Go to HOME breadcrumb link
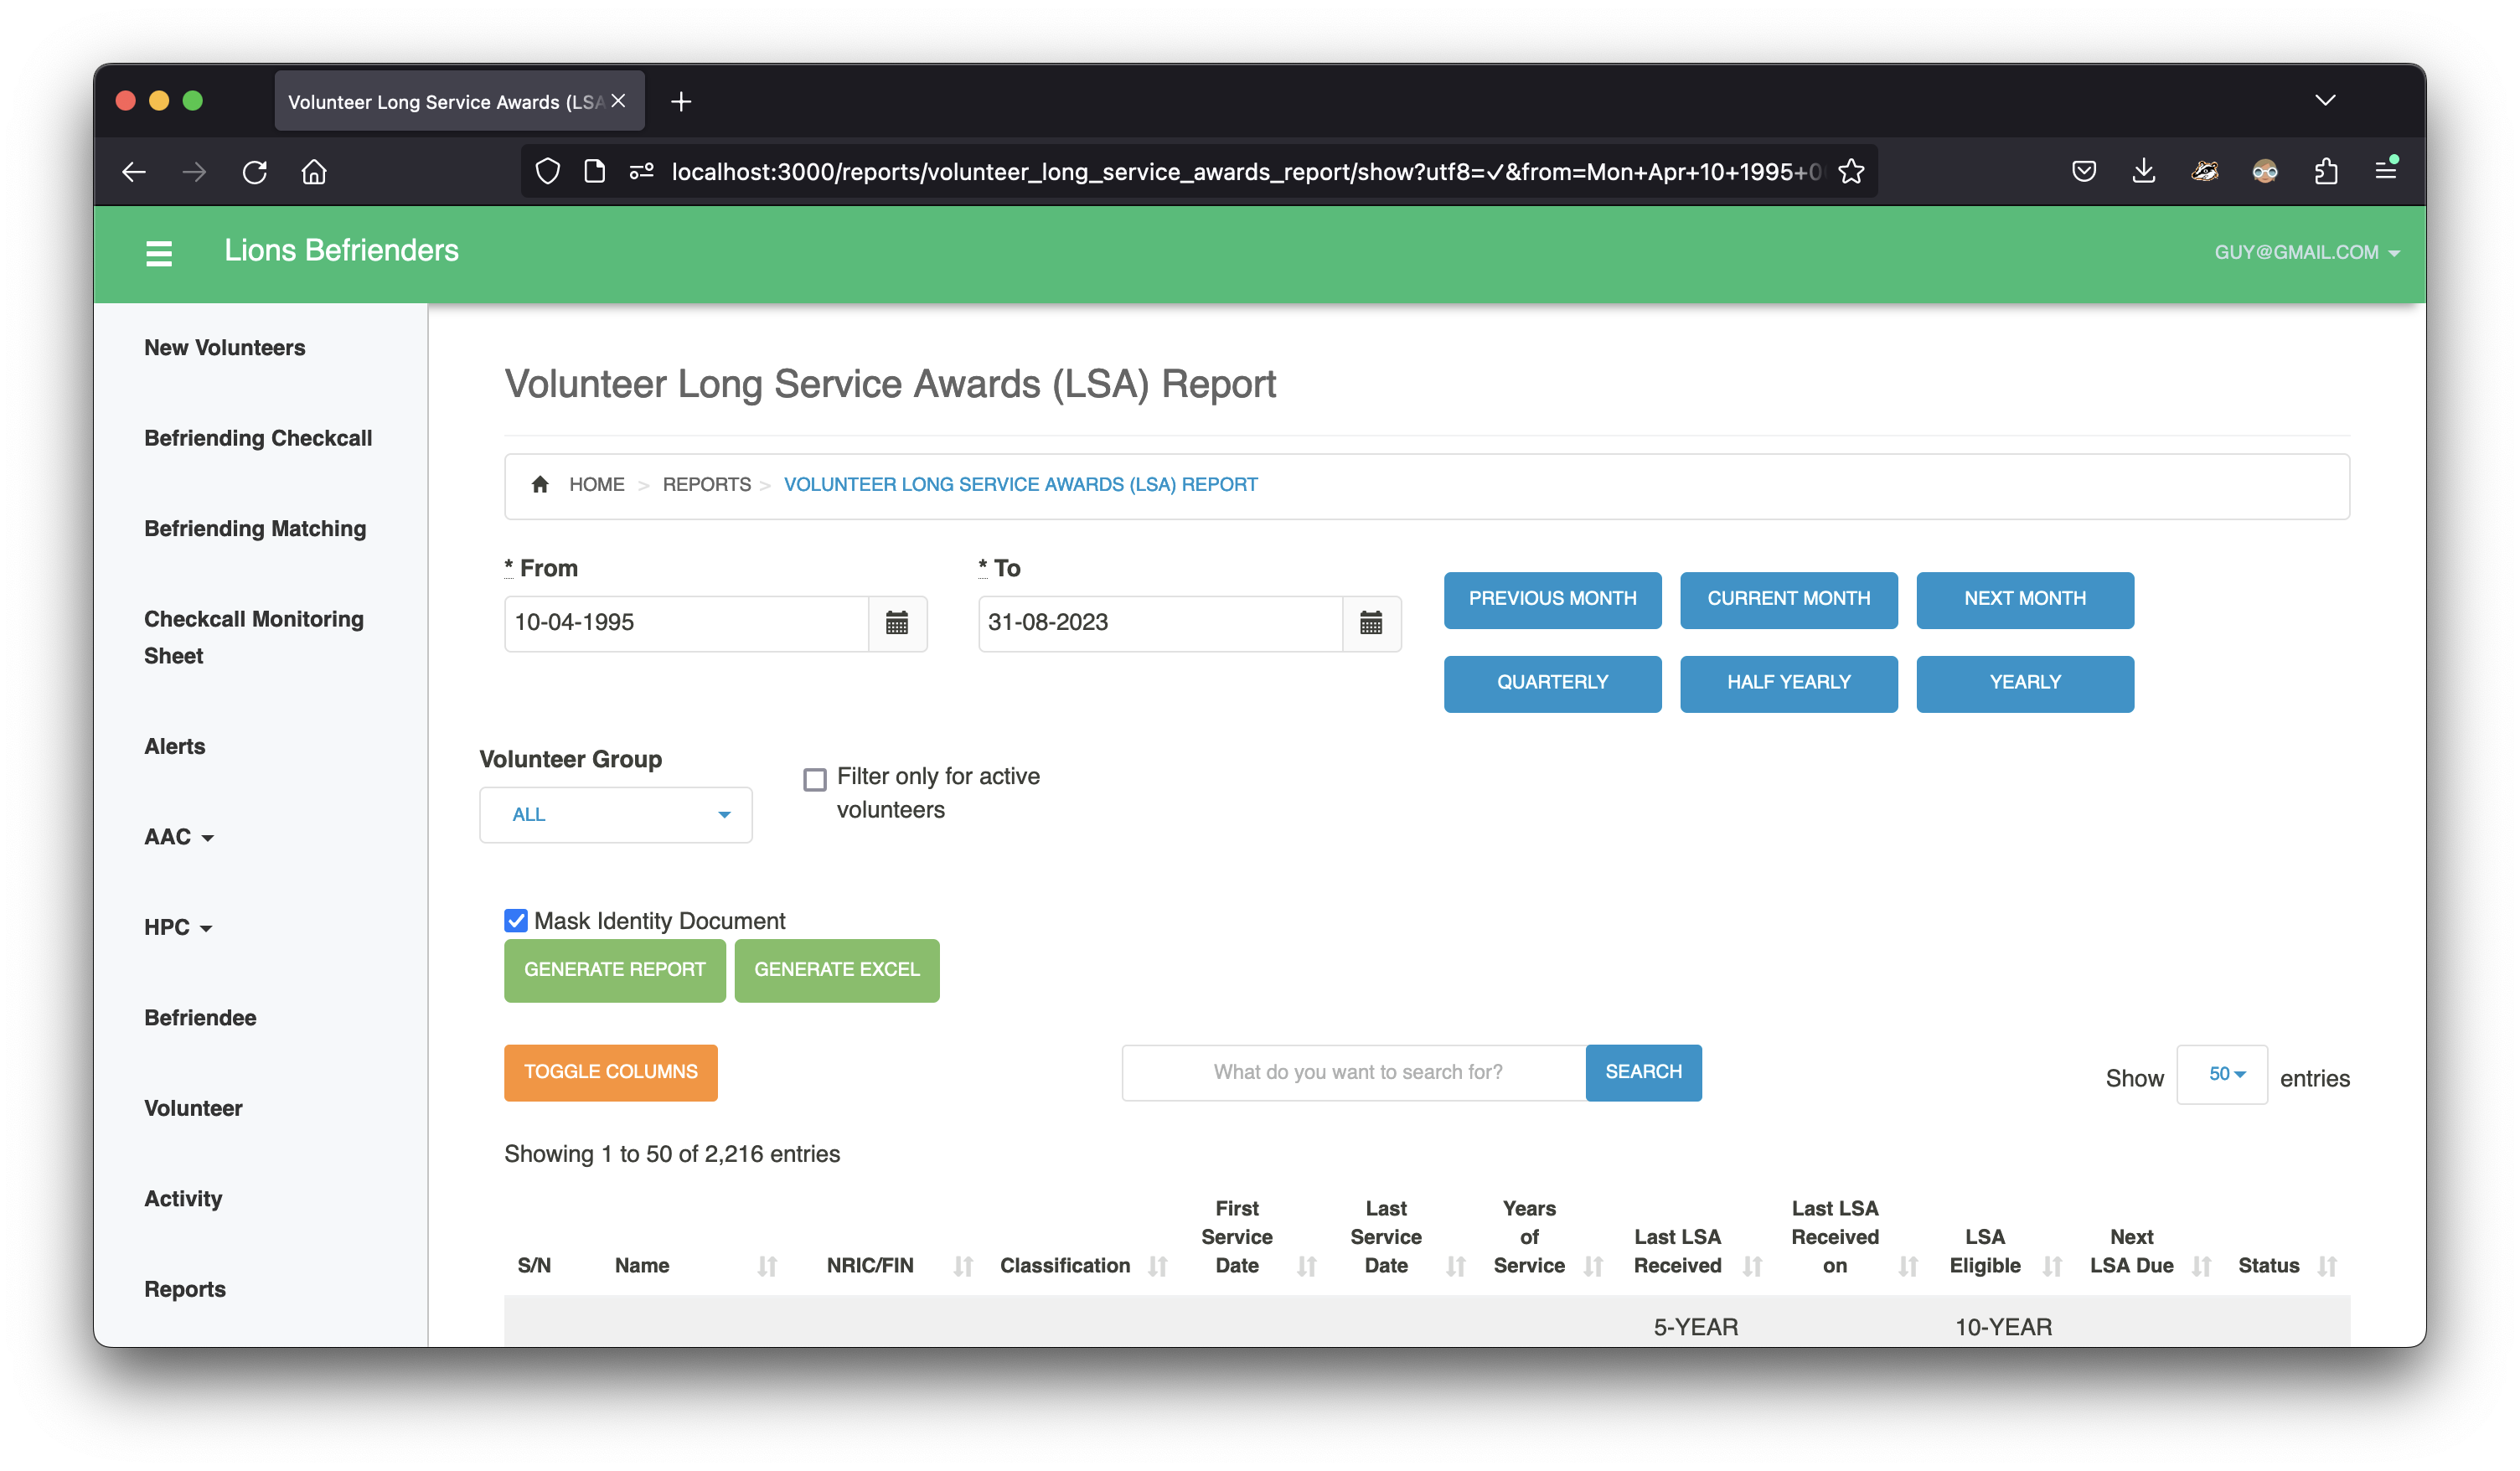 [597, 484]
